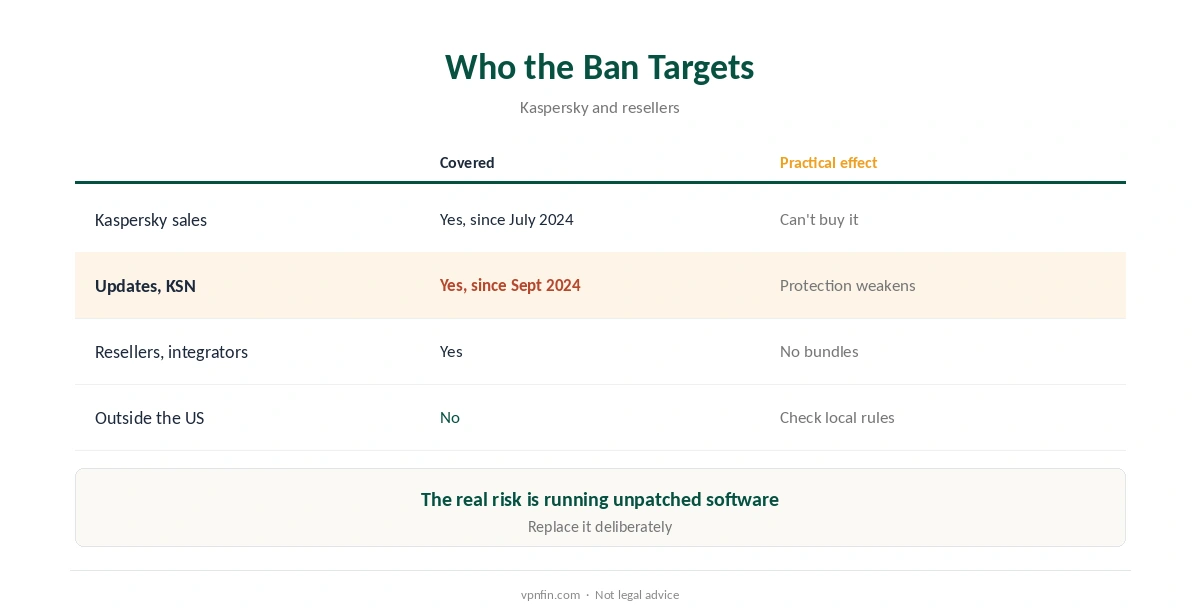Click the "Yes, since Sept 2024" cell

click(x=510, y=286)
